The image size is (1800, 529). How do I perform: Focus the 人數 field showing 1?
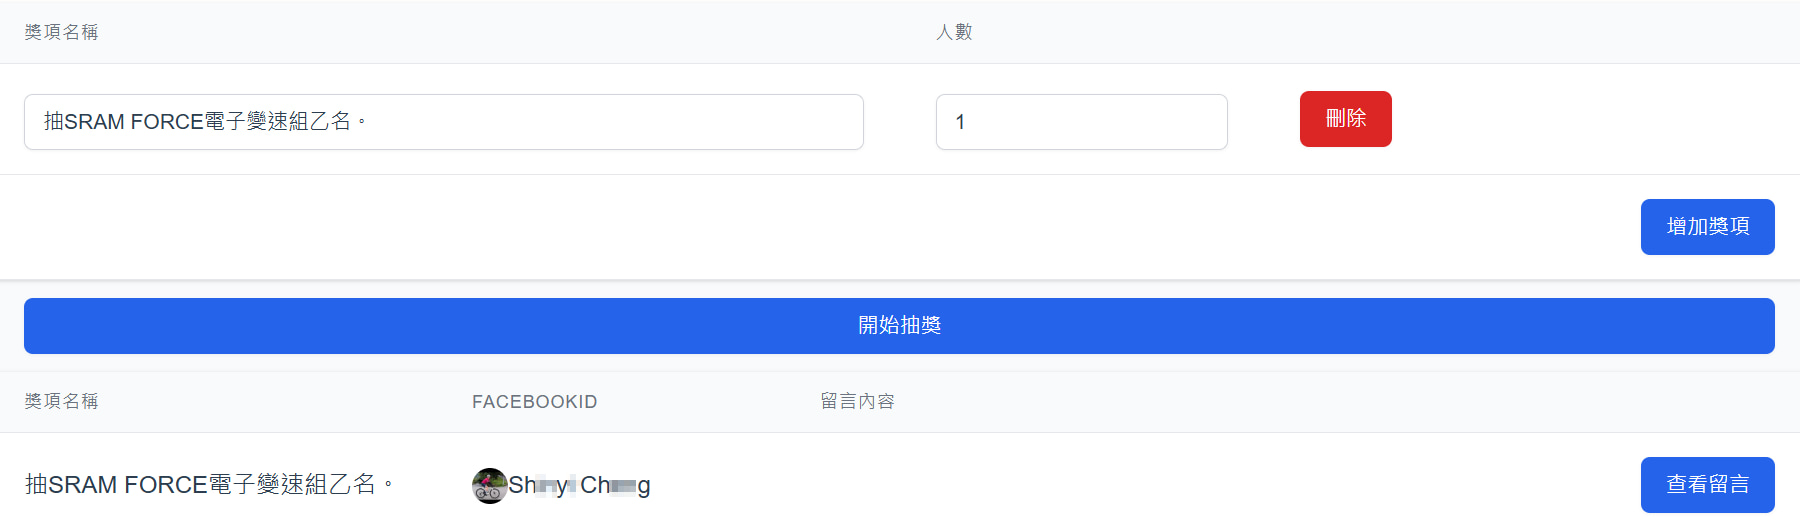[1081, 122]
